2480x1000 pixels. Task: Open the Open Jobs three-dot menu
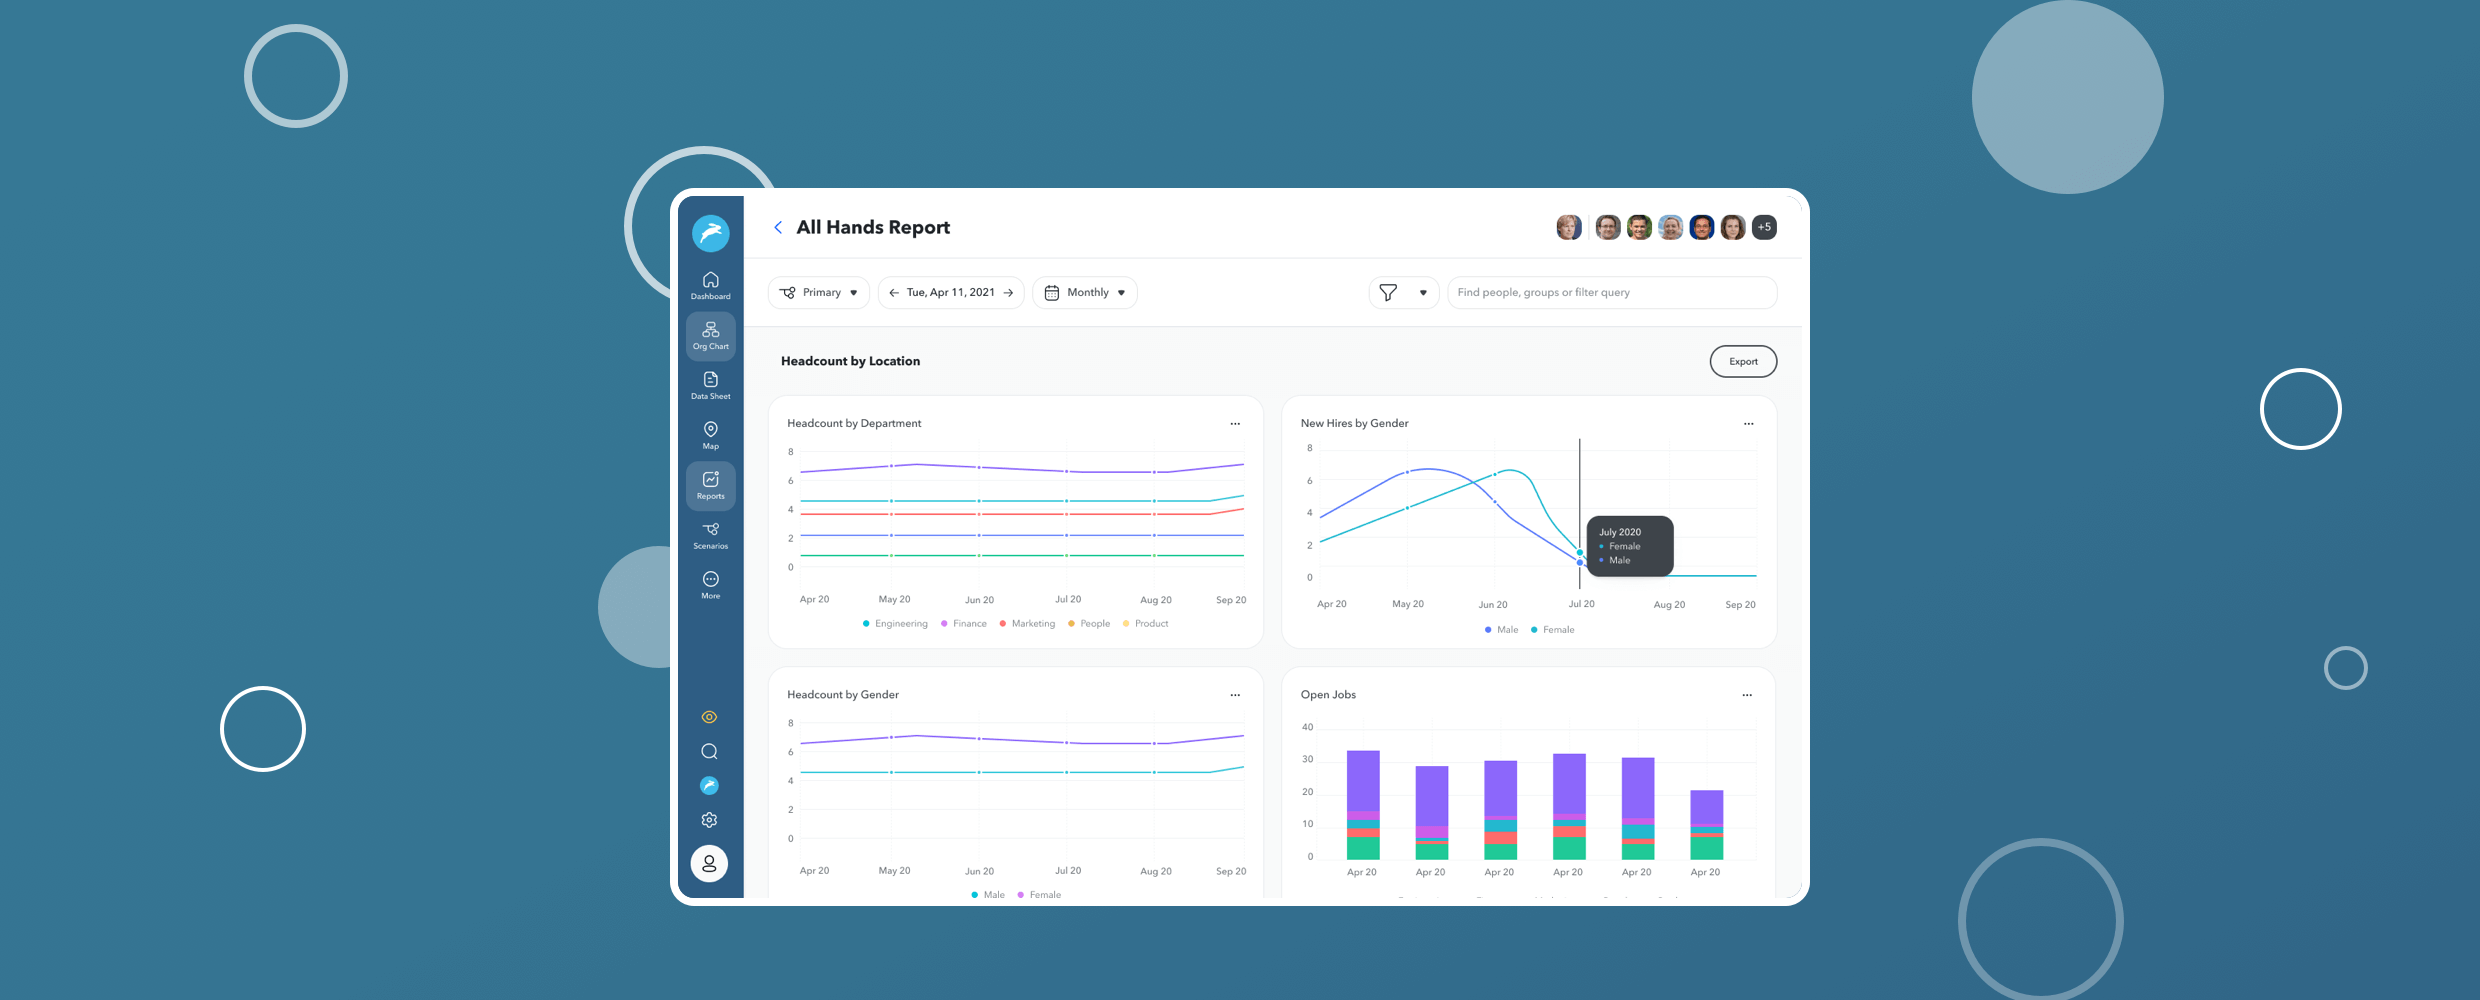click(1747, 695)
